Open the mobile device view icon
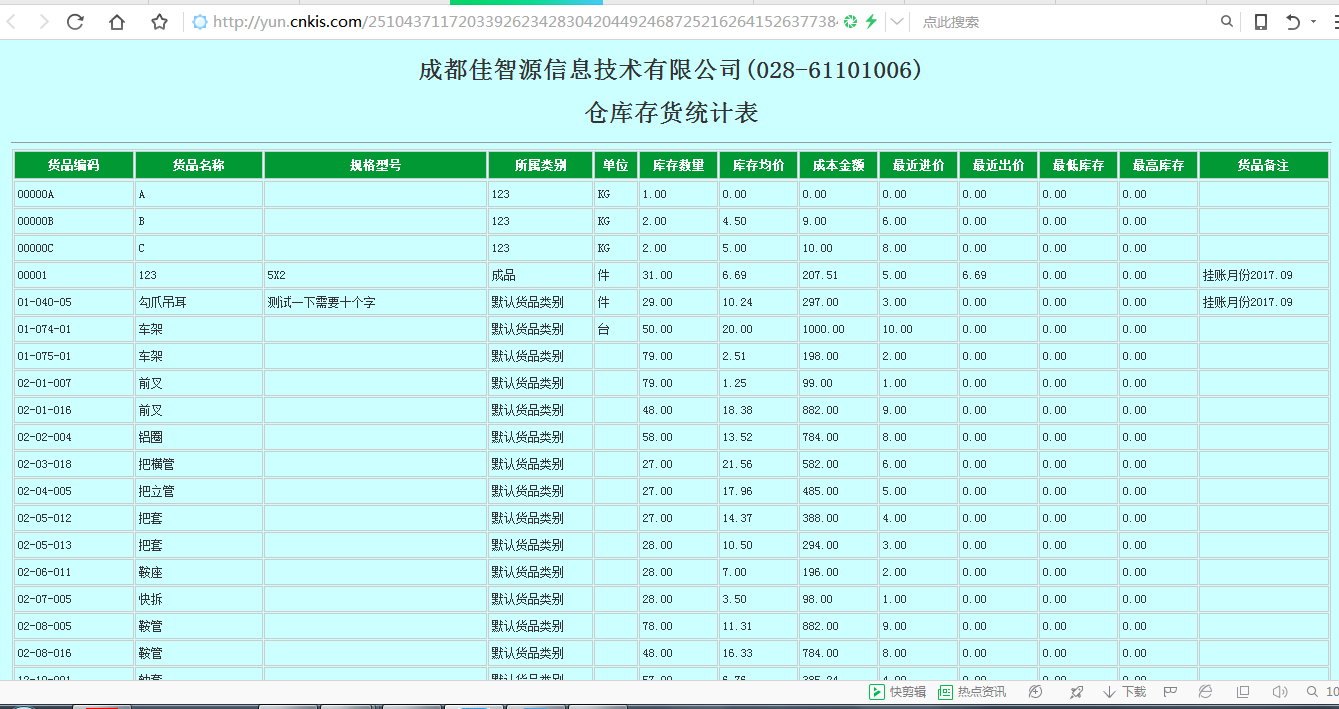Screen dimensions: 1339x709 1261,22
